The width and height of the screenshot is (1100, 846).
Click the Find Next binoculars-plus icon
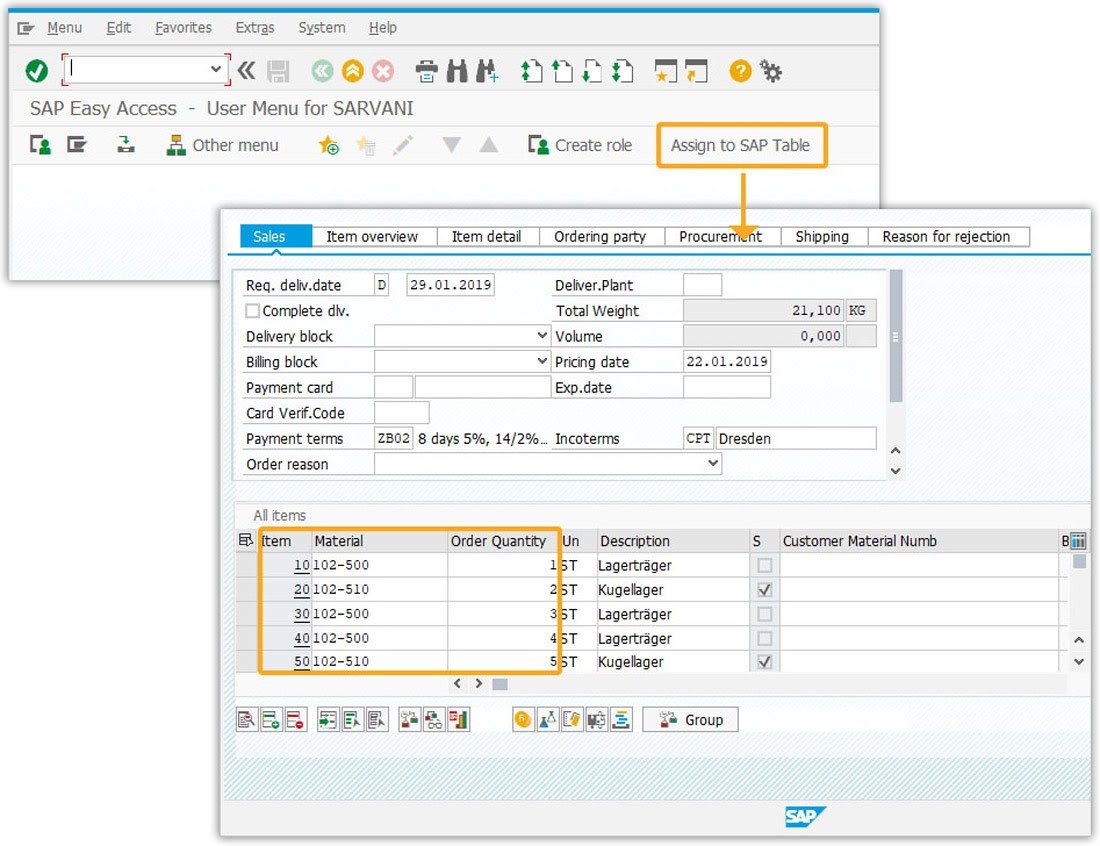click(488, 71)
